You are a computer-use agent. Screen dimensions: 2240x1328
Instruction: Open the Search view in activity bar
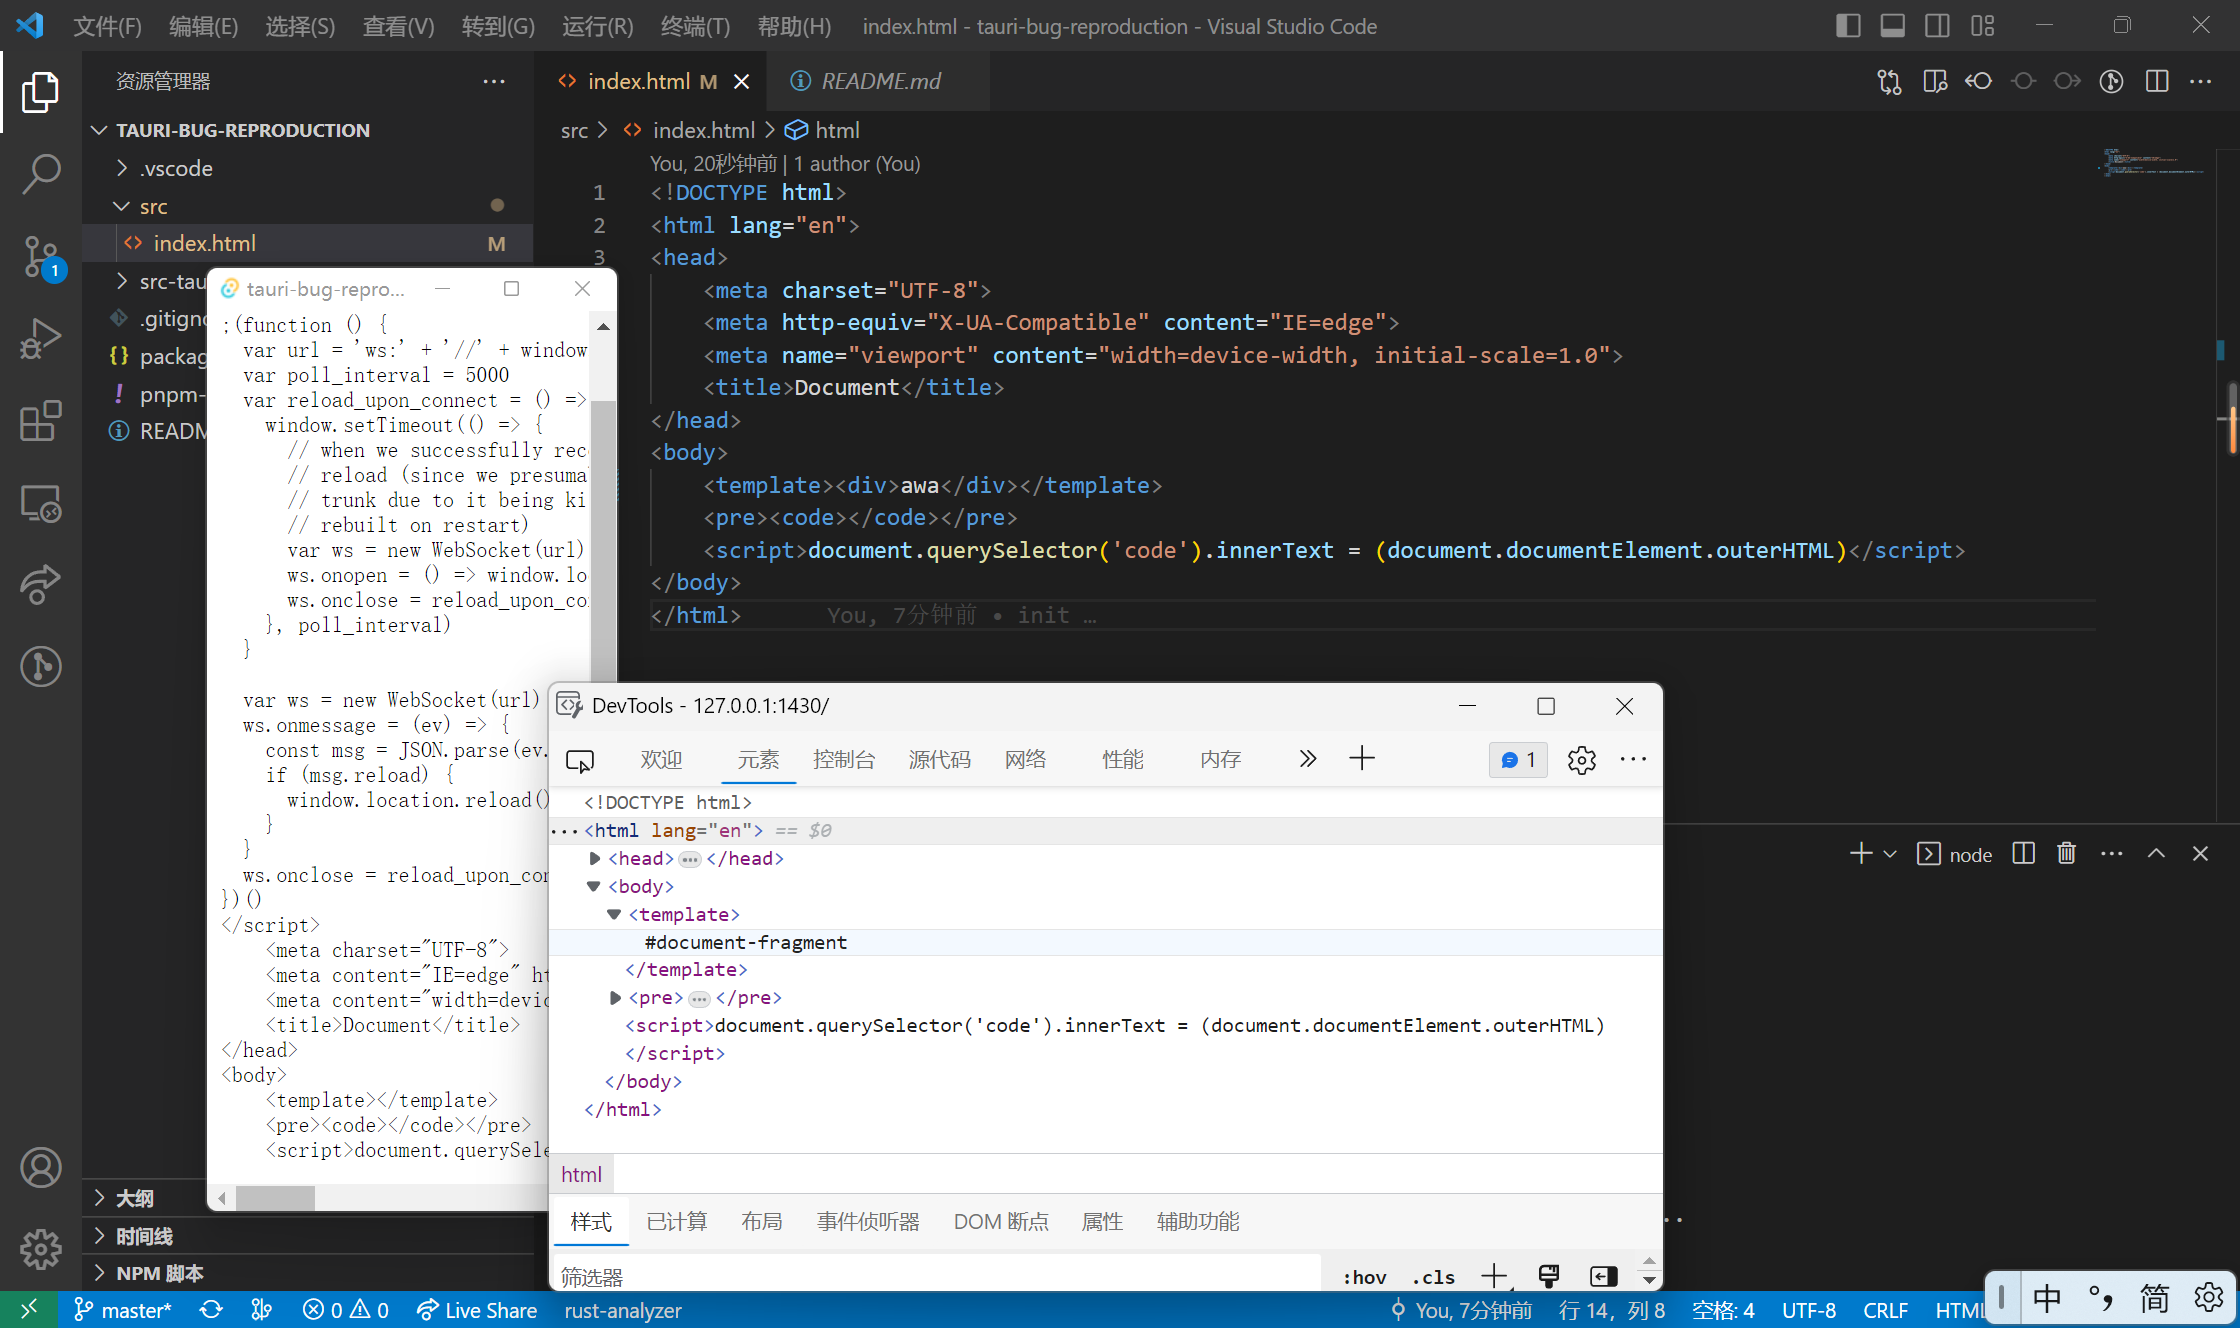40,173
